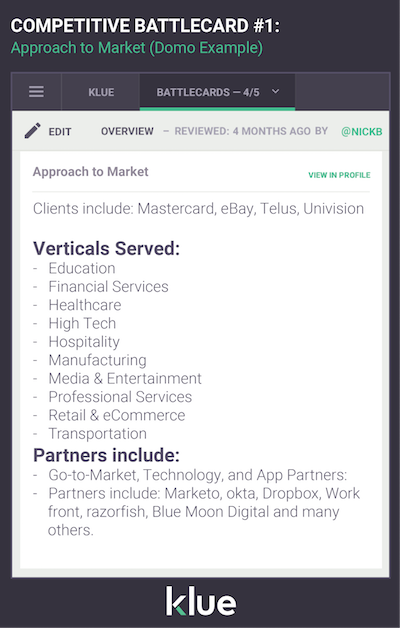400x628 pixels.
Task: Click the Competitive Battlecard #1 title
Action: [145, 26]
